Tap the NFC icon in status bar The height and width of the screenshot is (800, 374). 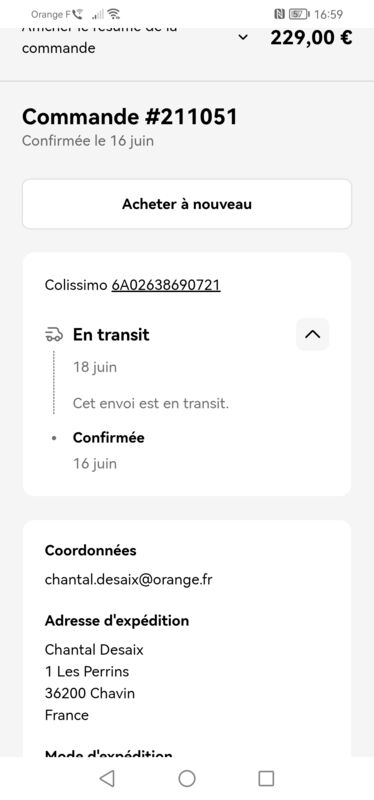pyautogui.click(x=279, y=14)
